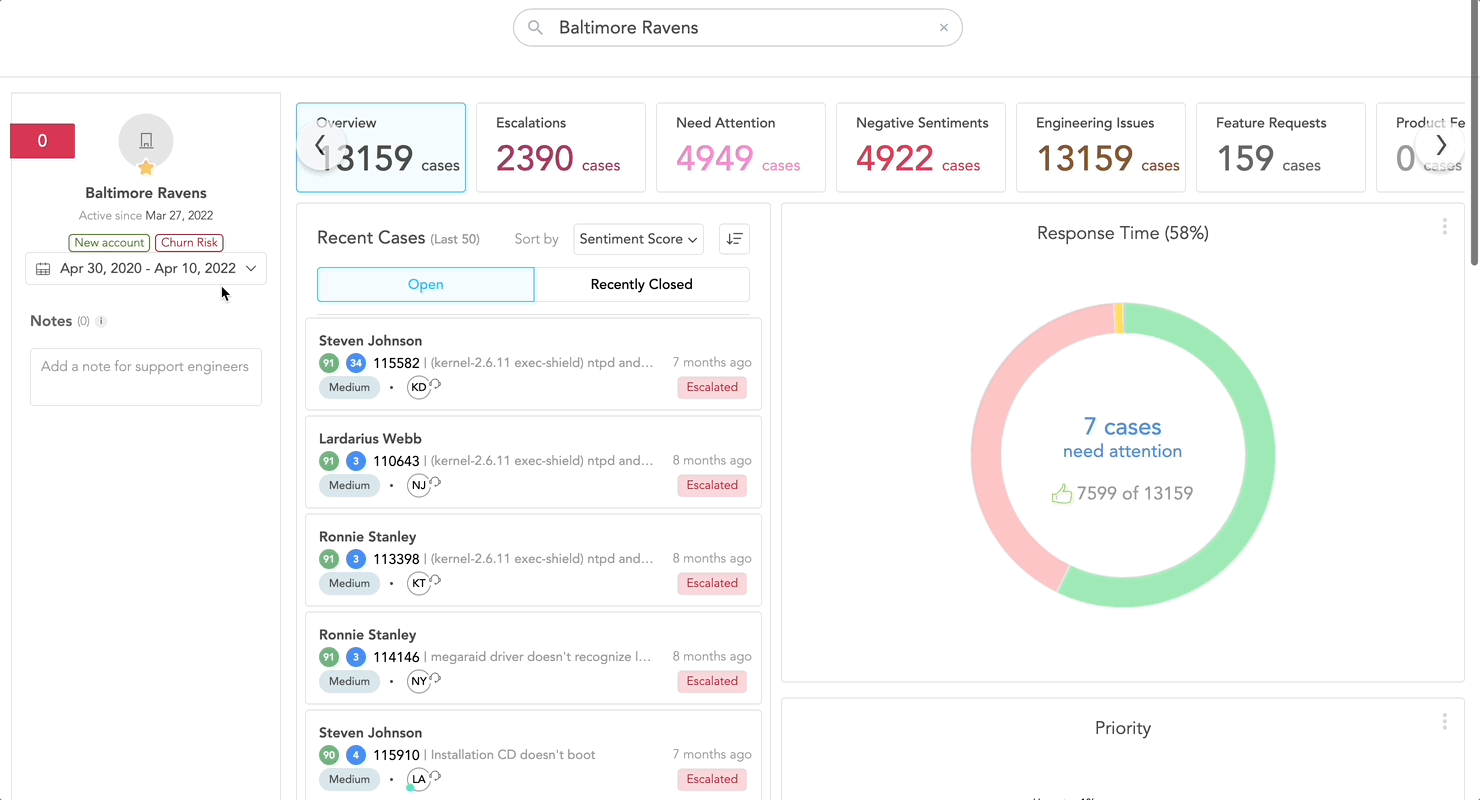The image size is (1480, 800).
Task: Switch to Recently Closed cases
Action: click(641, 284)
